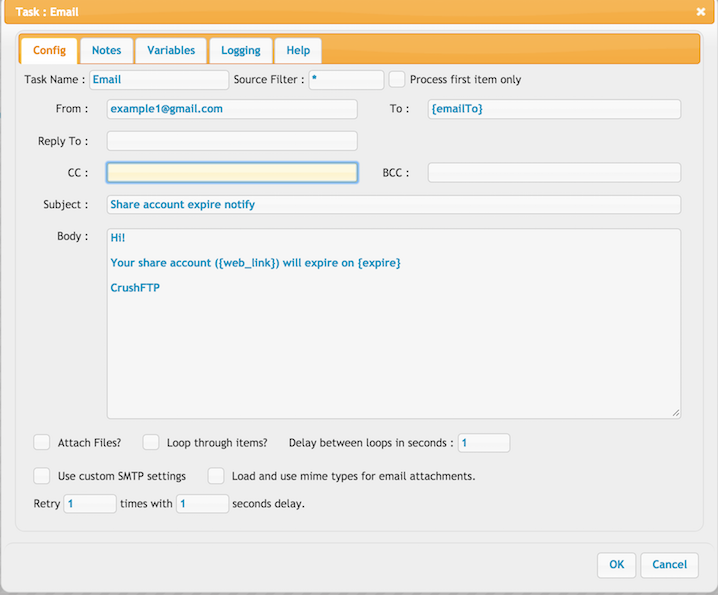Grab the Body textarea resize handle
The width and height of the screenshot is (718, 595).
coord(676,413)
